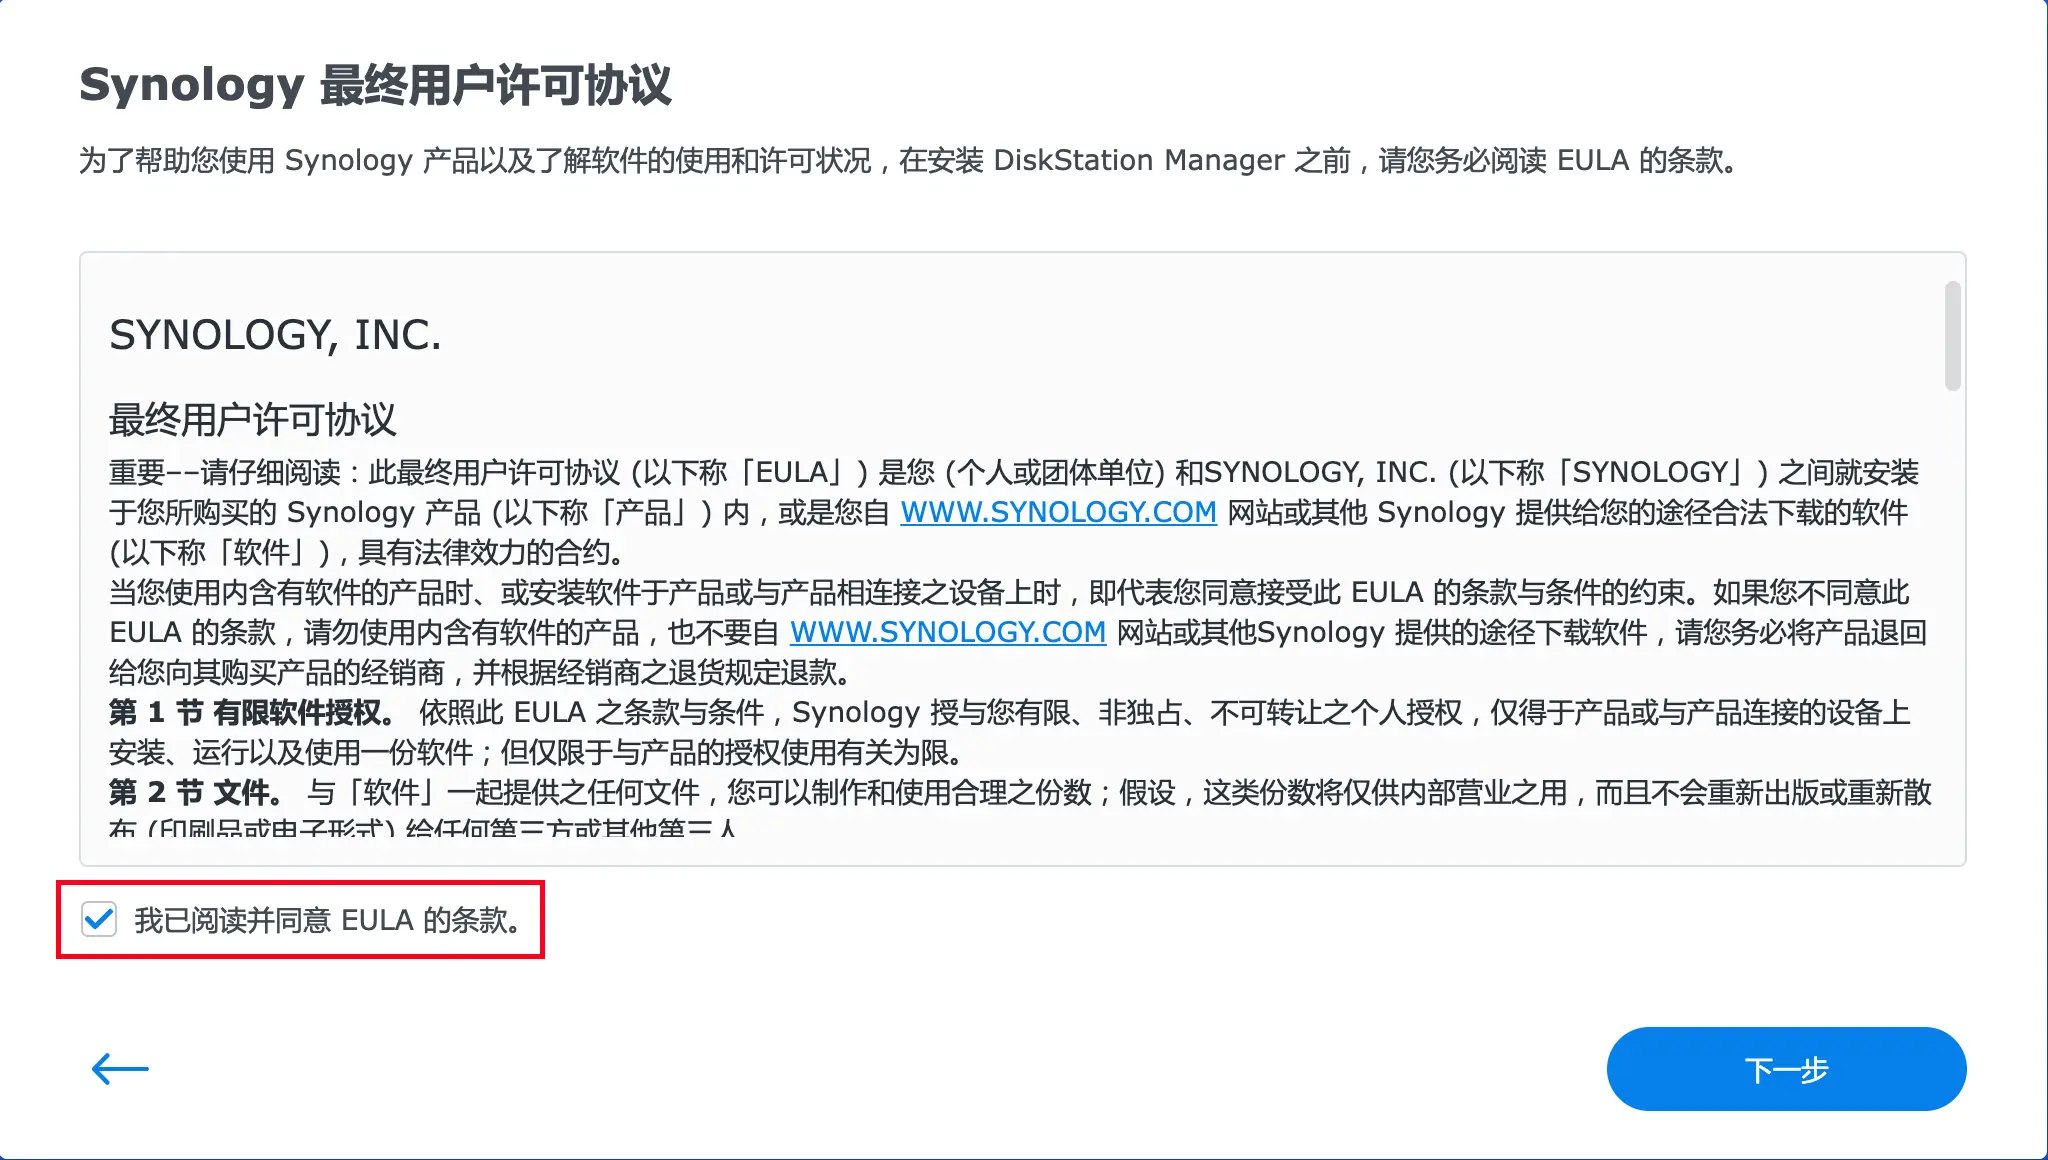The image size is (2048, 1160).
Task: Click the intro sentence mentioning DiskStation Manager
Action: (908, 160)
